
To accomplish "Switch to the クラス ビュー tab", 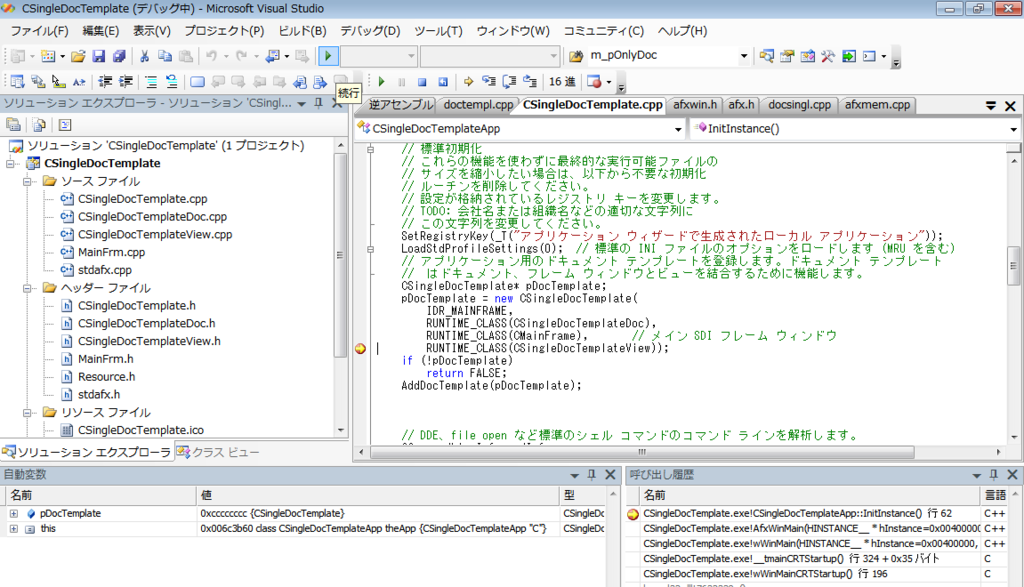I will pos(219,452).
